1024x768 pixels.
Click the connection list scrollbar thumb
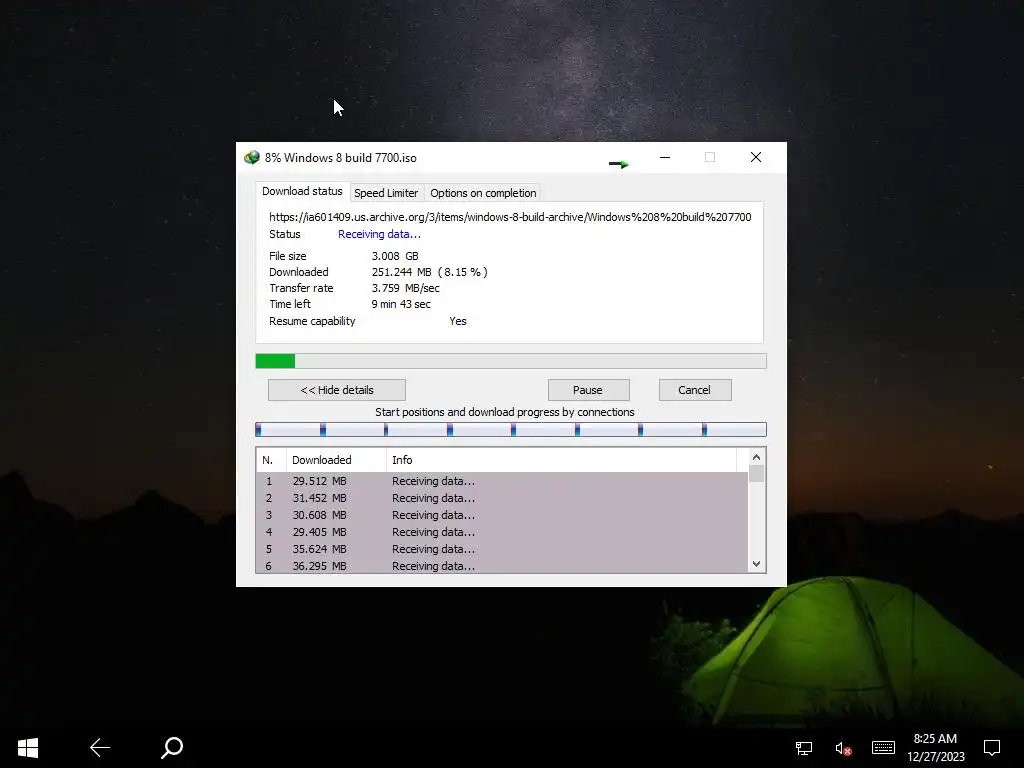coord(756,473)
